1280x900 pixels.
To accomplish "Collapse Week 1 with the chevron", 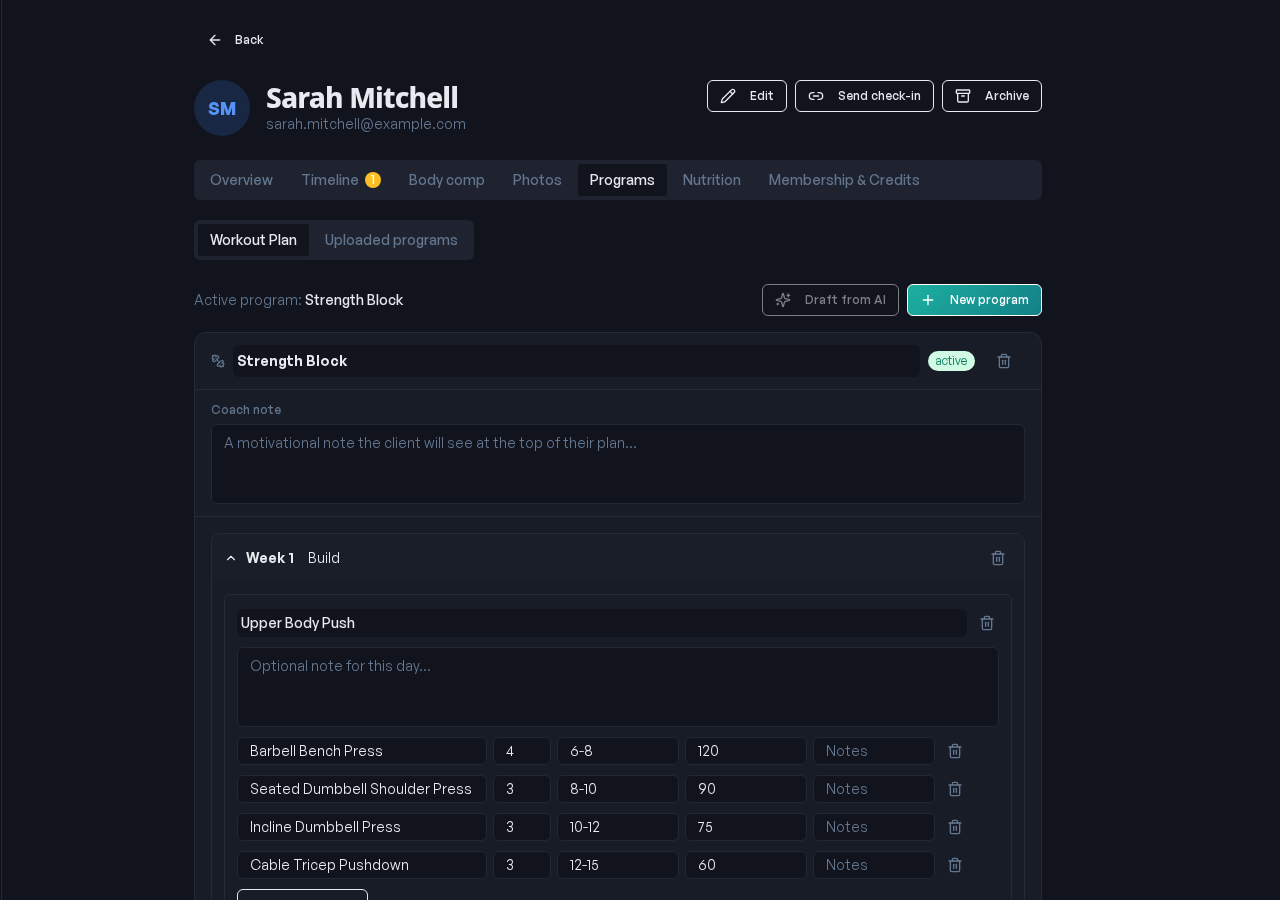I will [x=231, y=558].
